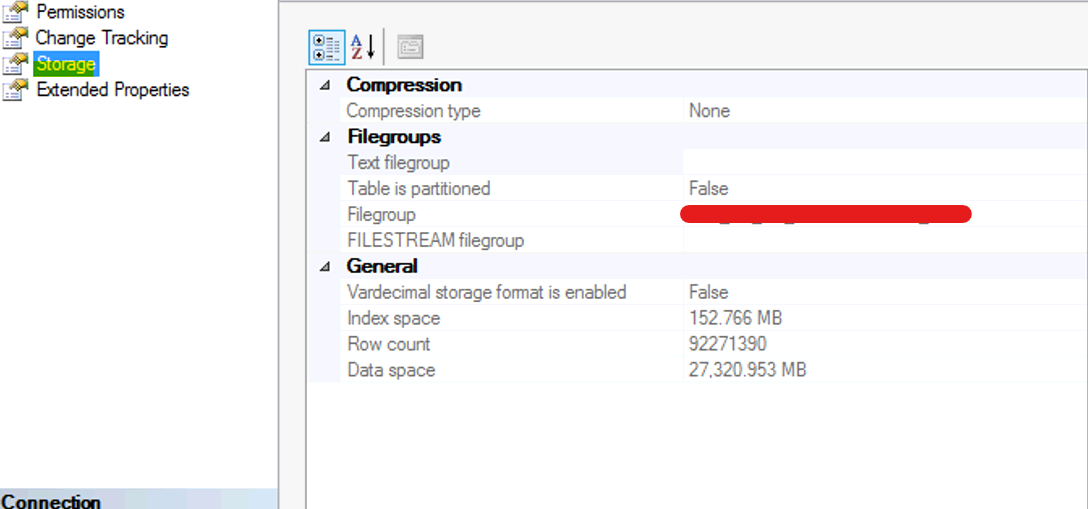Collapse the Filegroups category
Screen dimensions: 1088x509
tap(324, 137)
